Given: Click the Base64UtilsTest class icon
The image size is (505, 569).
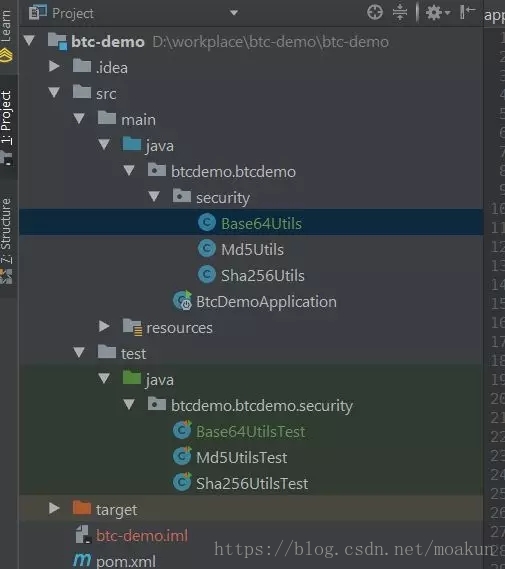Looking at the screenshot, I should click(182, 430).
